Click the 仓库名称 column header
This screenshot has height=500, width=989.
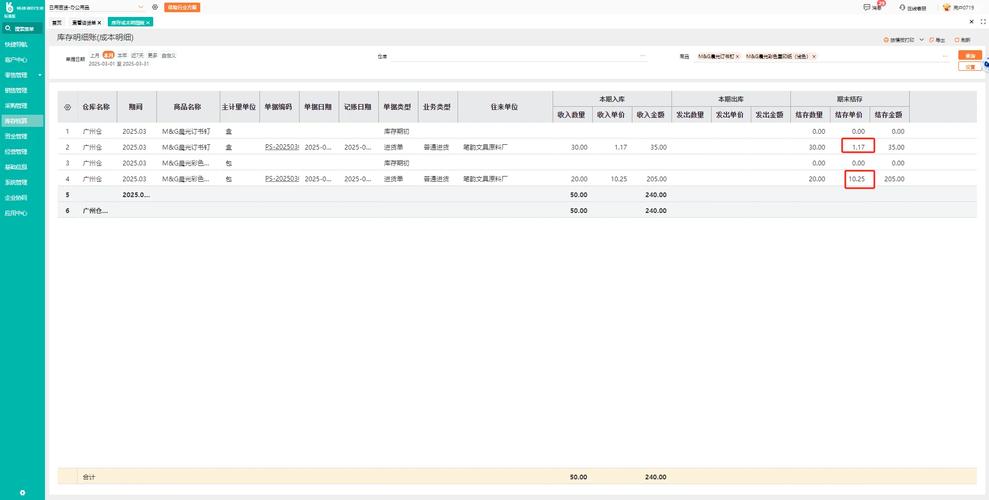(x=97, y=107)
